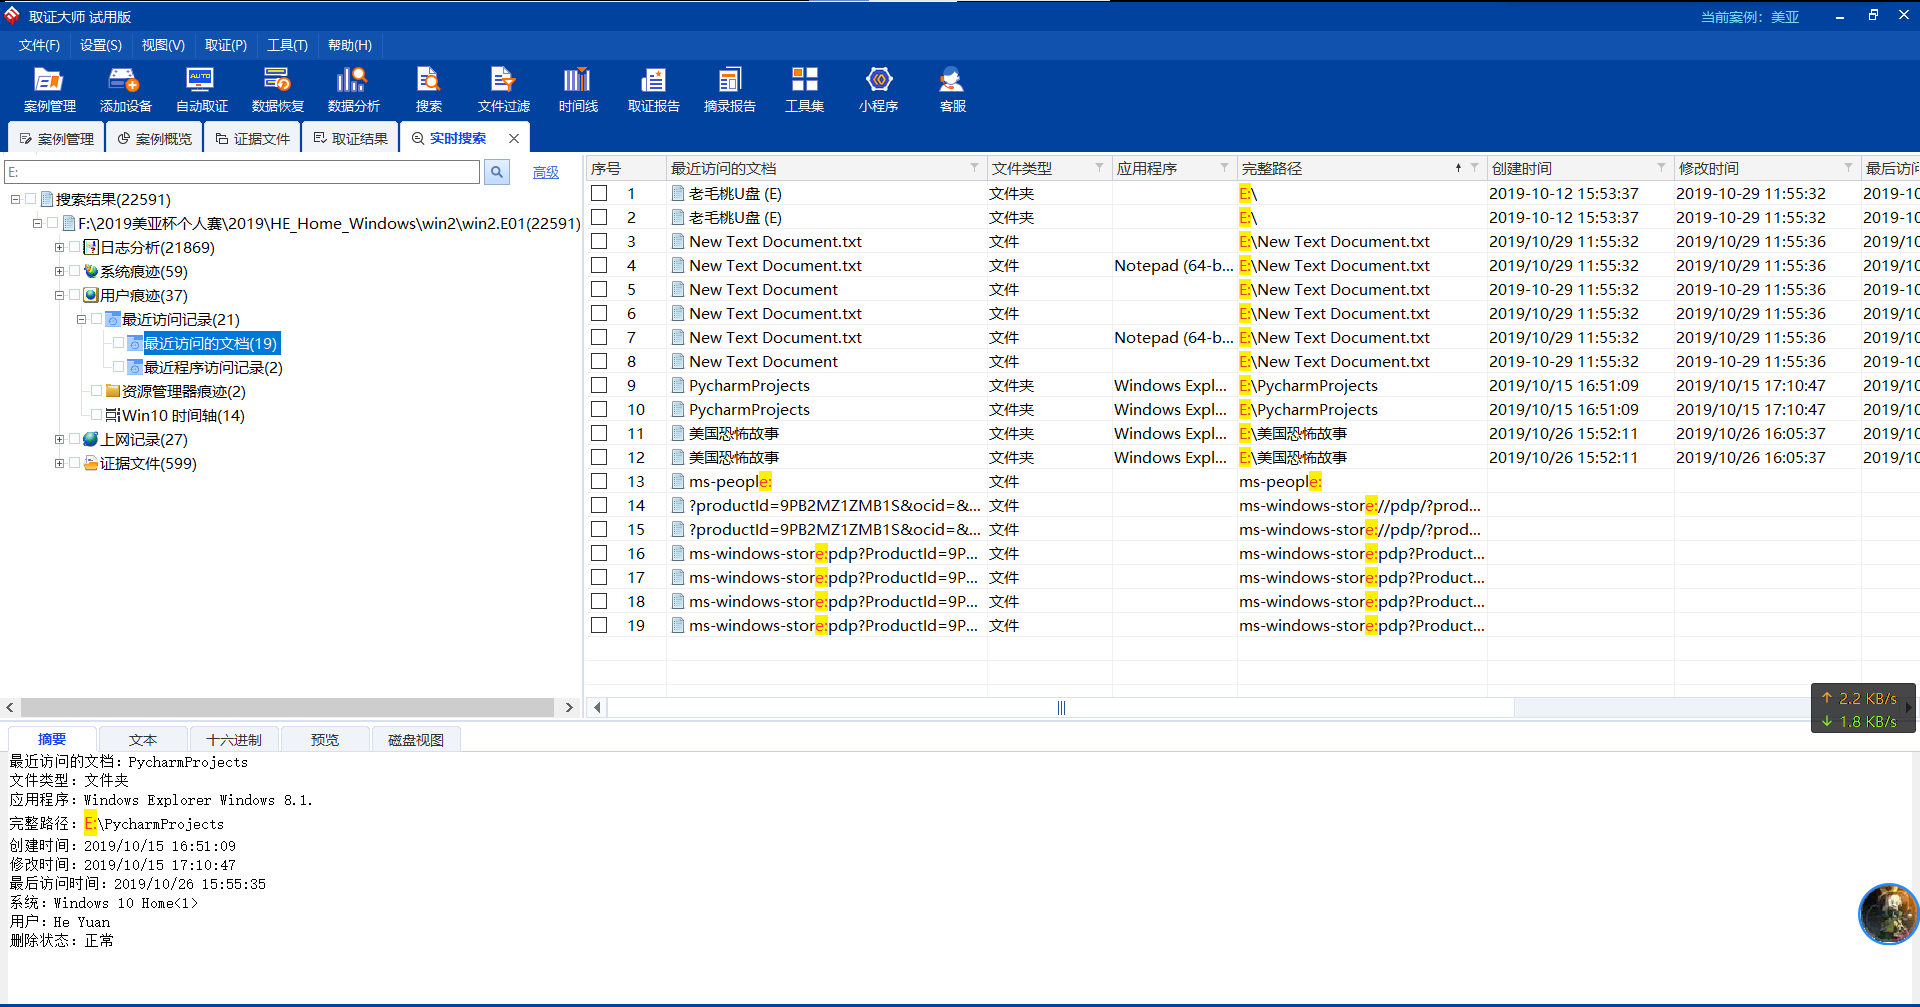Check the checkbox for row 9 PycharmProjects
Image resolution: width=1920 pixels, height=1007 pixels.
(x=599, y=385)
